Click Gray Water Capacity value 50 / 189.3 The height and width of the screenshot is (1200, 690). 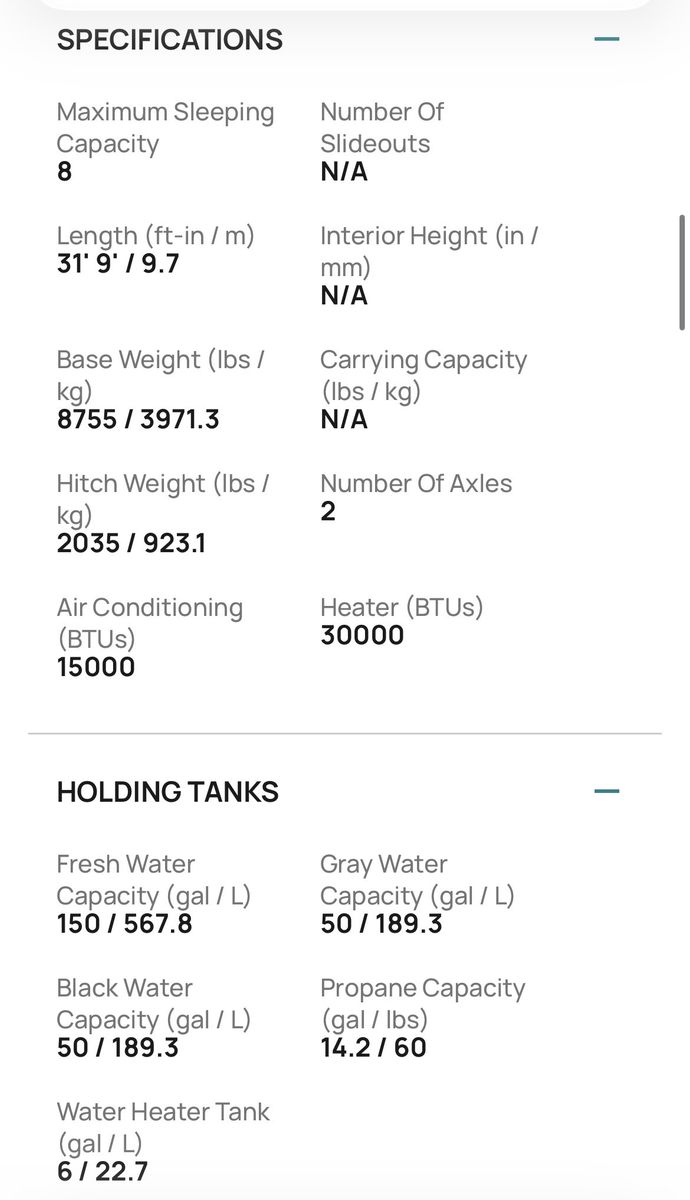coord(381,923)
